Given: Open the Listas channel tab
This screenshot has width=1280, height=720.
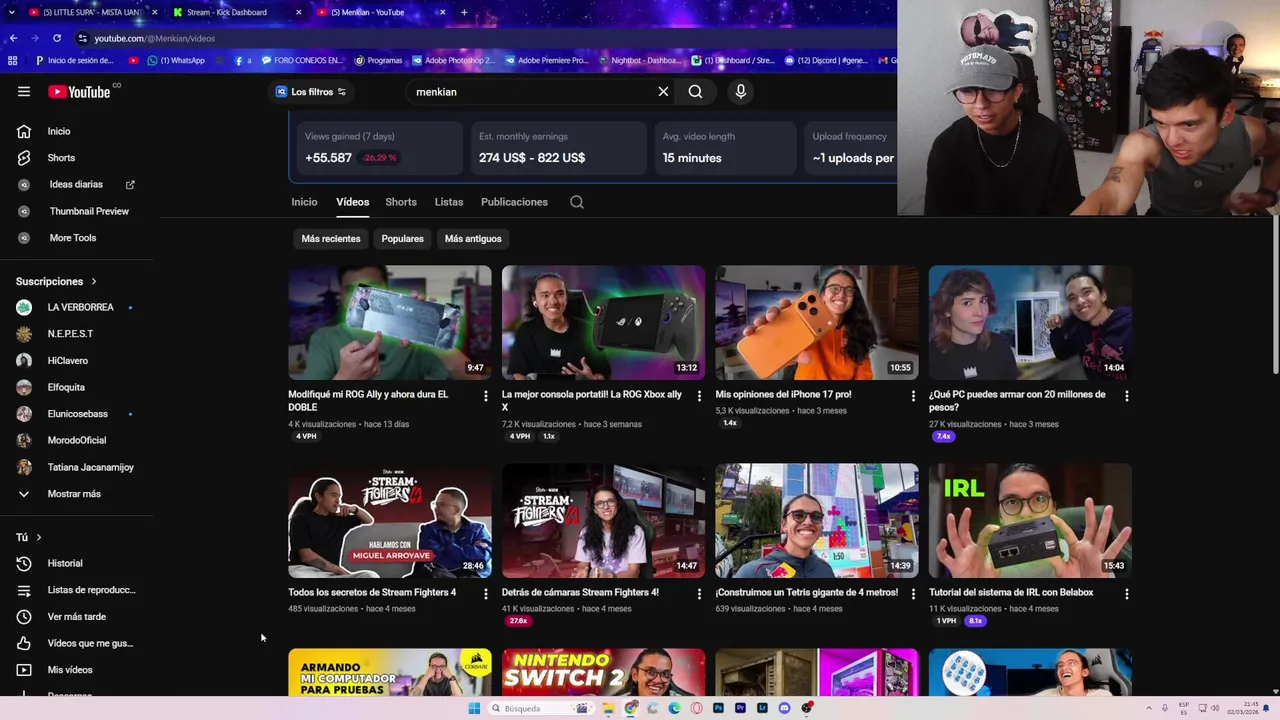Looking at the screenshot, I should 449,202.
